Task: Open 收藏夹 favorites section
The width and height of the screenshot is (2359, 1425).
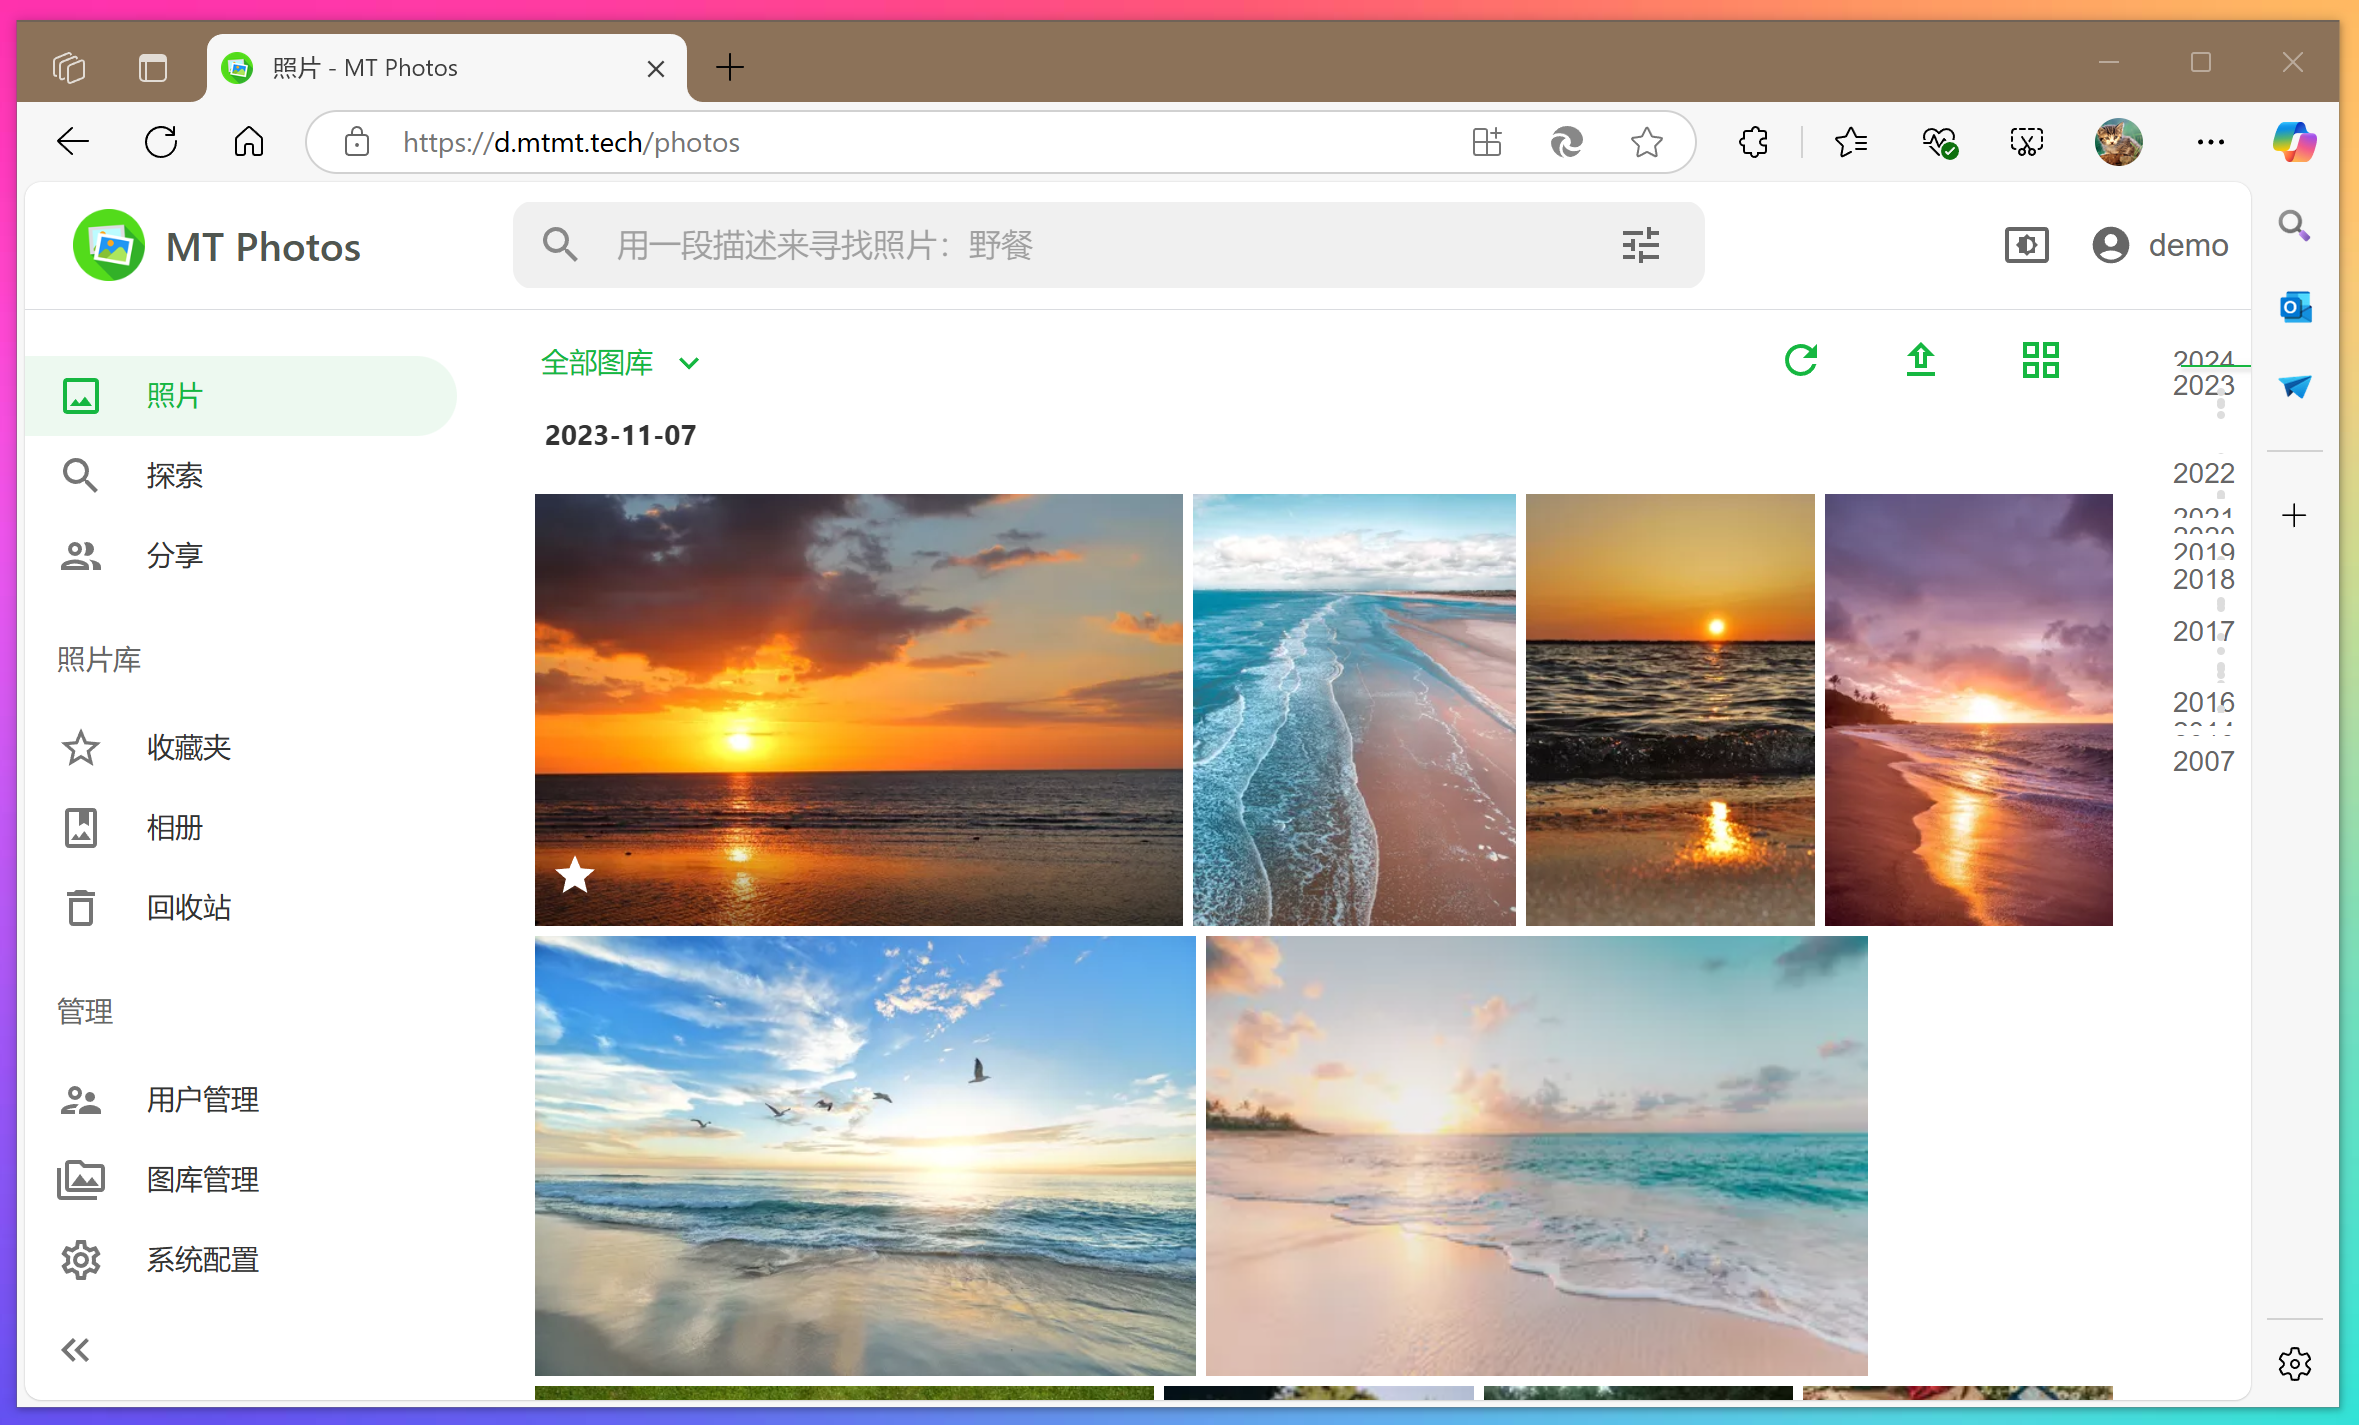Action: point(188,748)
